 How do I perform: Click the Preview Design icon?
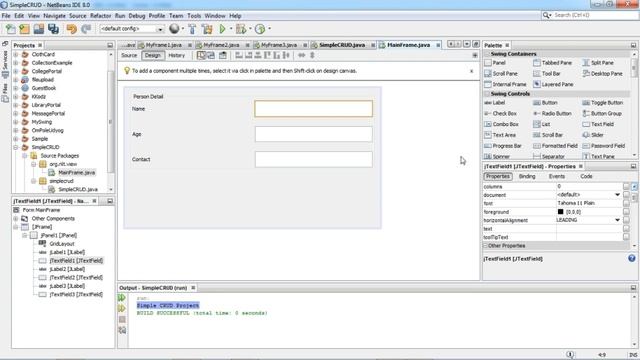[x=223, y=55]
